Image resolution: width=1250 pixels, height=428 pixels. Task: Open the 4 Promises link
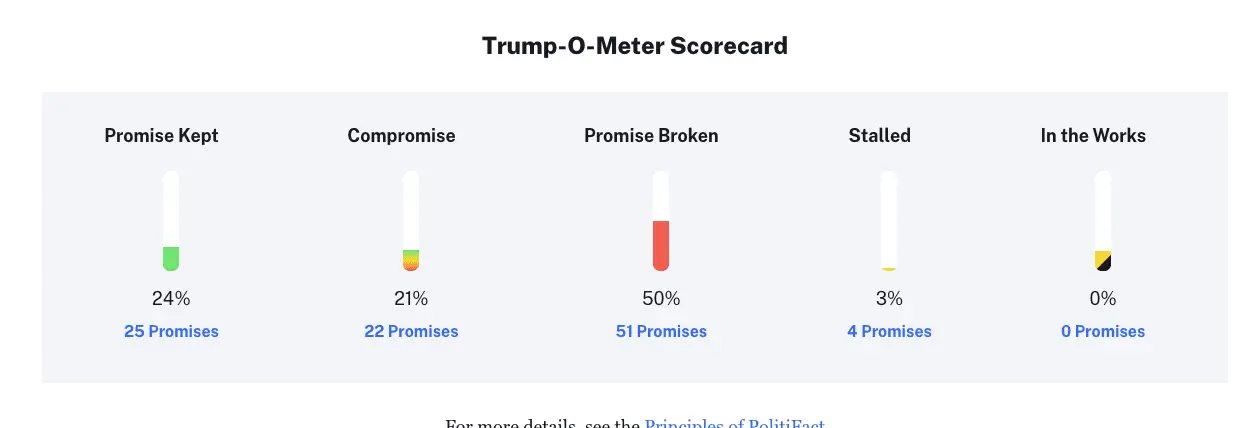[x=889, y=331]
